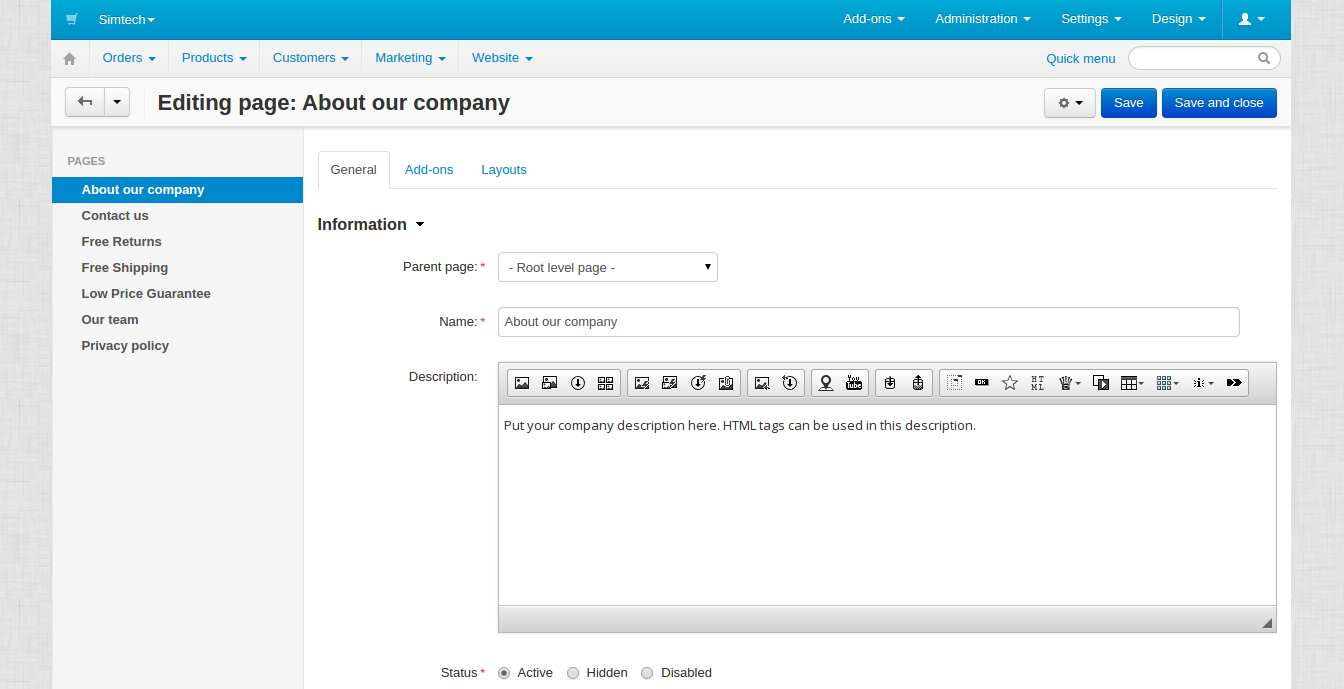Click the first image icon in editor toolbar
Screen dimensions: 1344x689
coord(522,383)
